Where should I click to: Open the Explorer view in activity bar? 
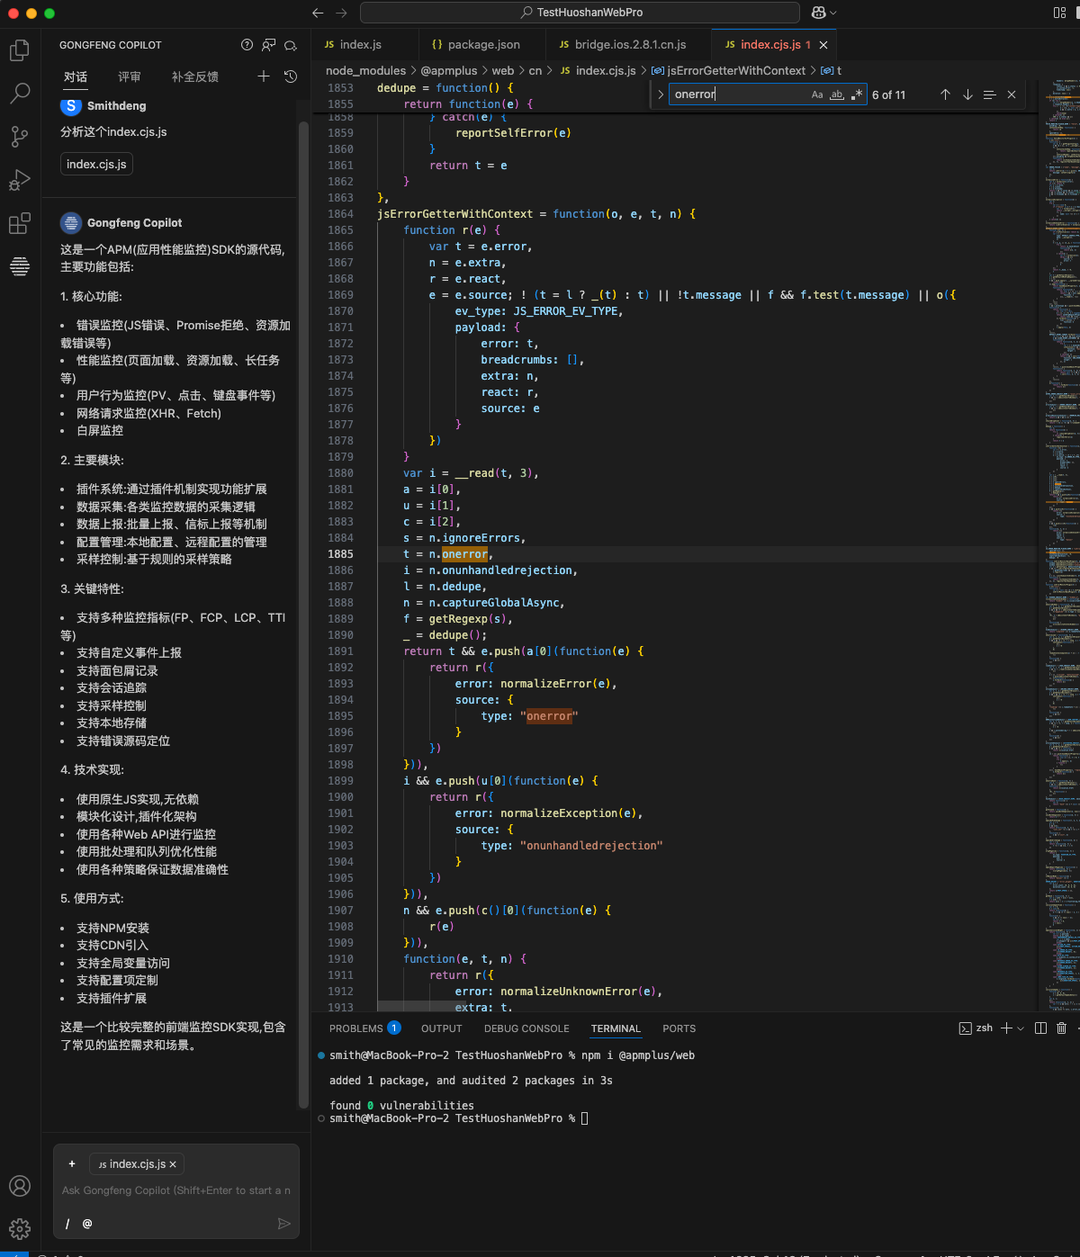point(20,51)
